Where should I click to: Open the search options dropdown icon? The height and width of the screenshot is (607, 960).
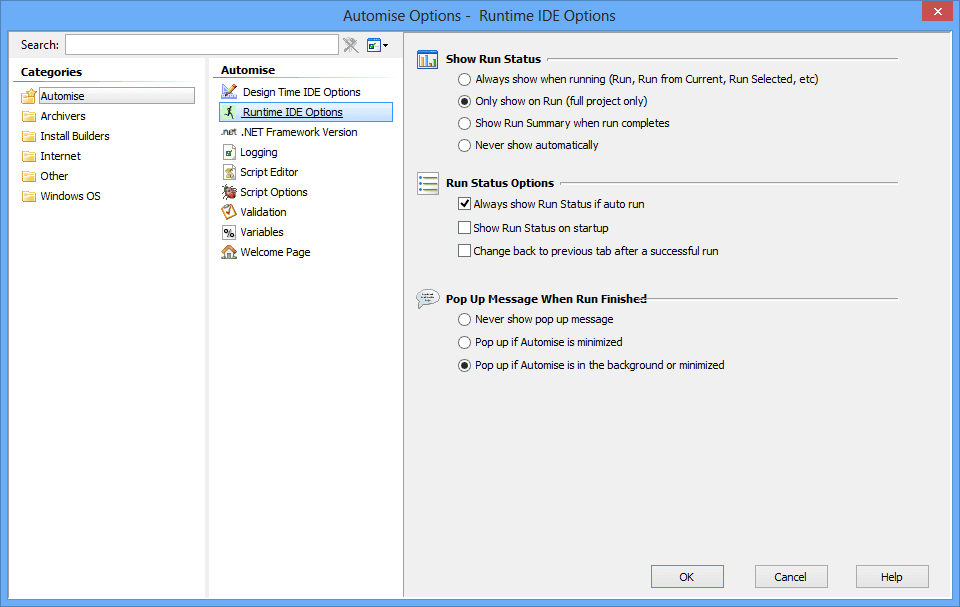(x=377, y=45)
